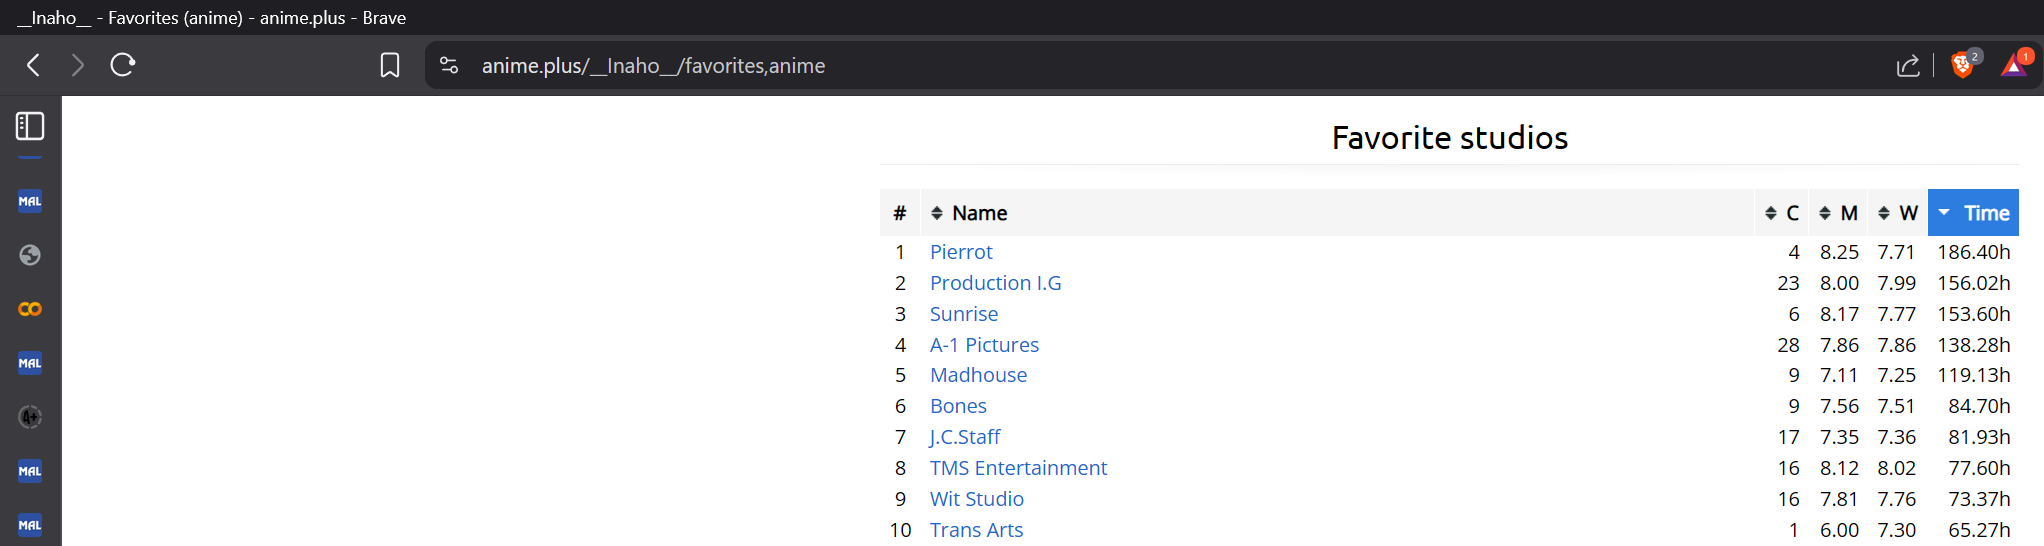This screenshot has width=2044, height=546.
Task: Open the A+ anime.plus sidebar shortcut
Action: (30, 417)
